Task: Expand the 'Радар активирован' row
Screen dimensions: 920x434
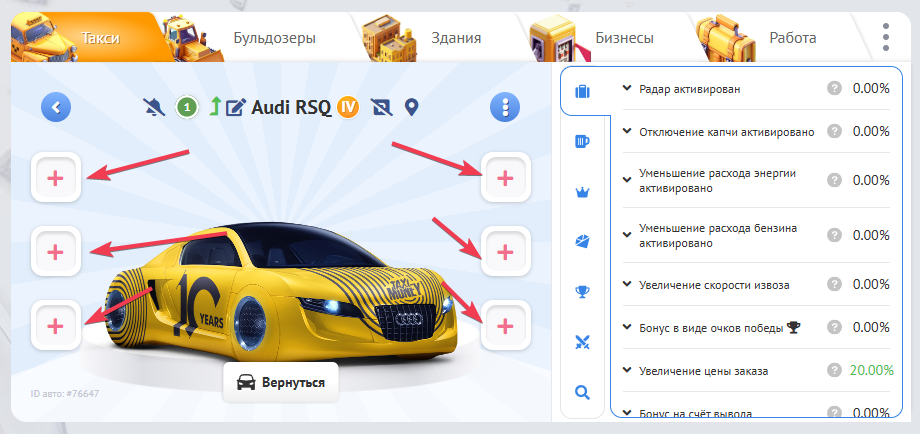Action: click(x=627, y=89)
